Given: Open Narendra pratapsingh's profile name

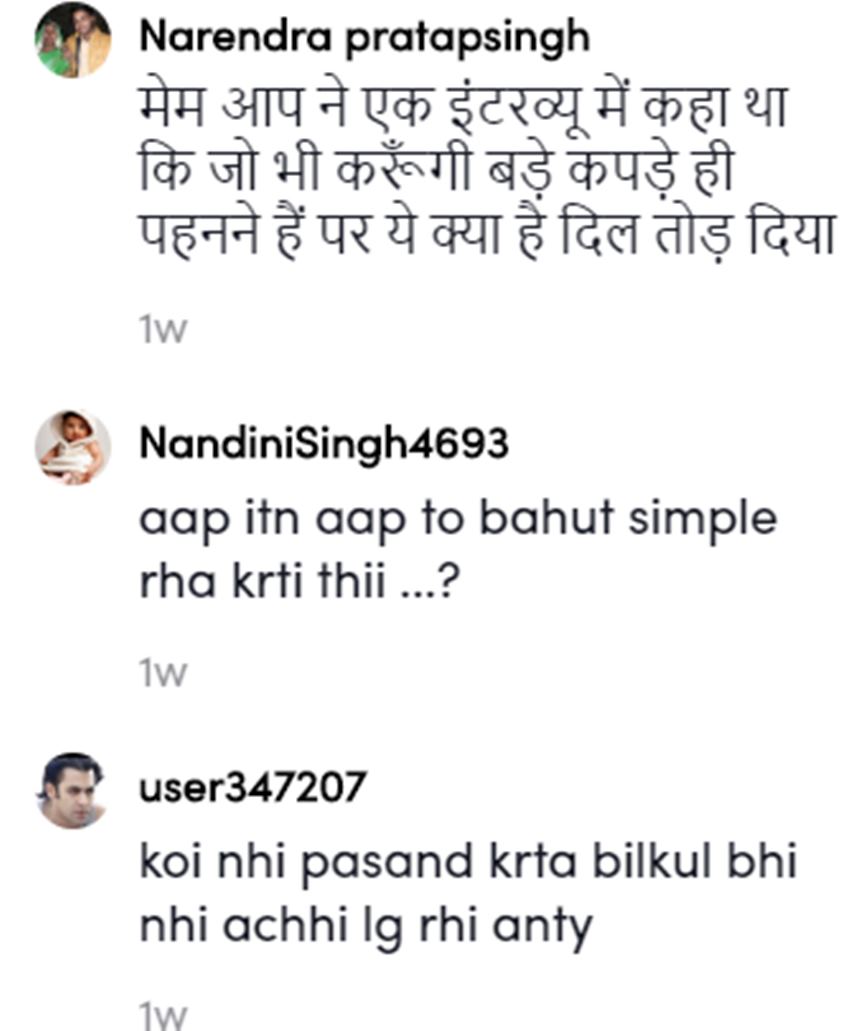Looking at the screenshot, I should [x=364, y=38].
